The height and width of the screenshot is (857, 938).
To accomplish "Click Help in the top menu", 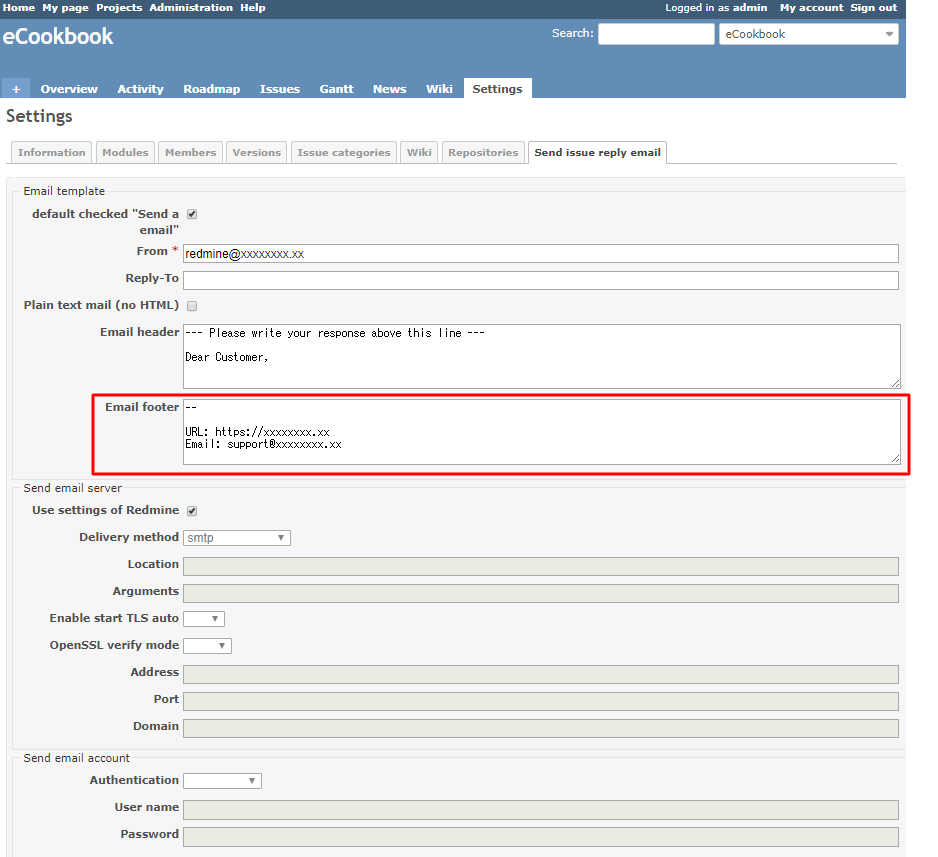I will [x=253, y=7].
